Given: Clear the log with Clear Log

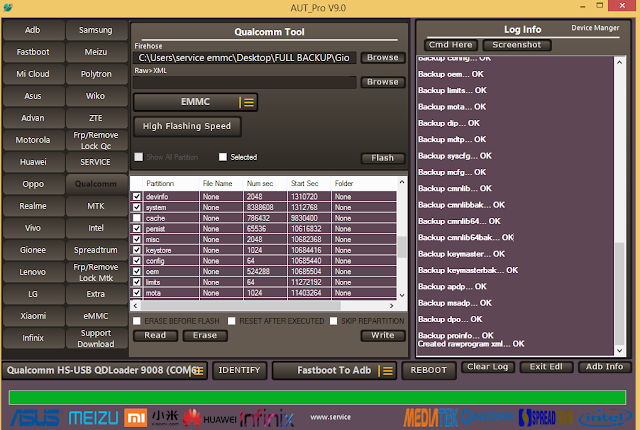Looking at the screenshot, I should pyautogui.click(x=488, y=367).
